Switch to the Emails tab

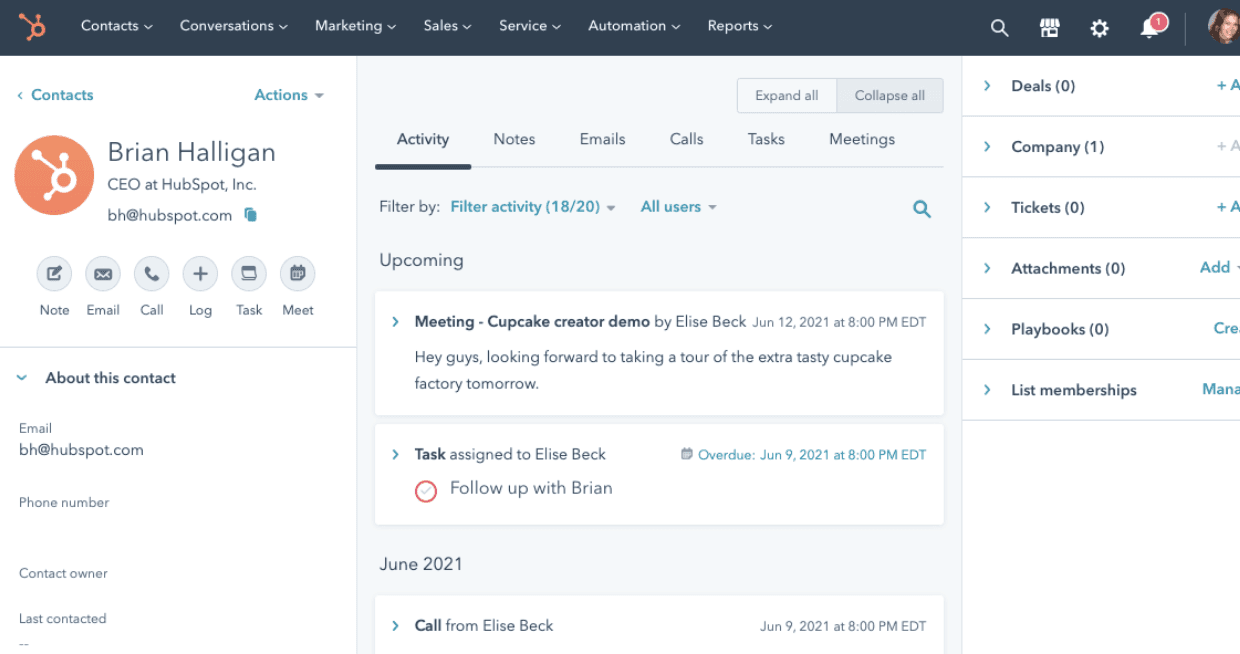point(602,140)
